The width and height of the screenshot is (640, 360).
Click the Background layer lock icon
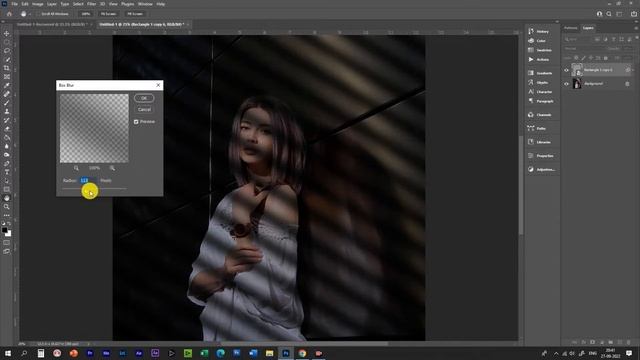(627, 84)
